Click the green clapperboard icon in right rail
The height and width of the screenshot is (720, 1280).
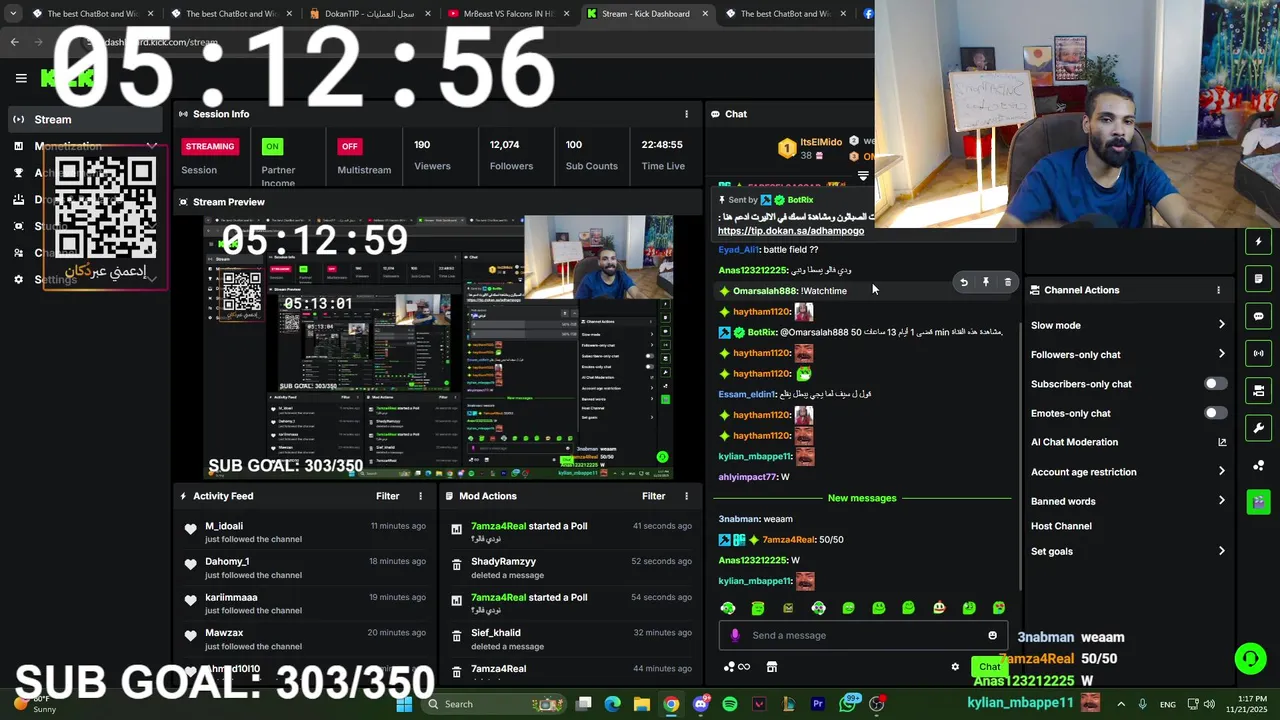coord(1259,501)
